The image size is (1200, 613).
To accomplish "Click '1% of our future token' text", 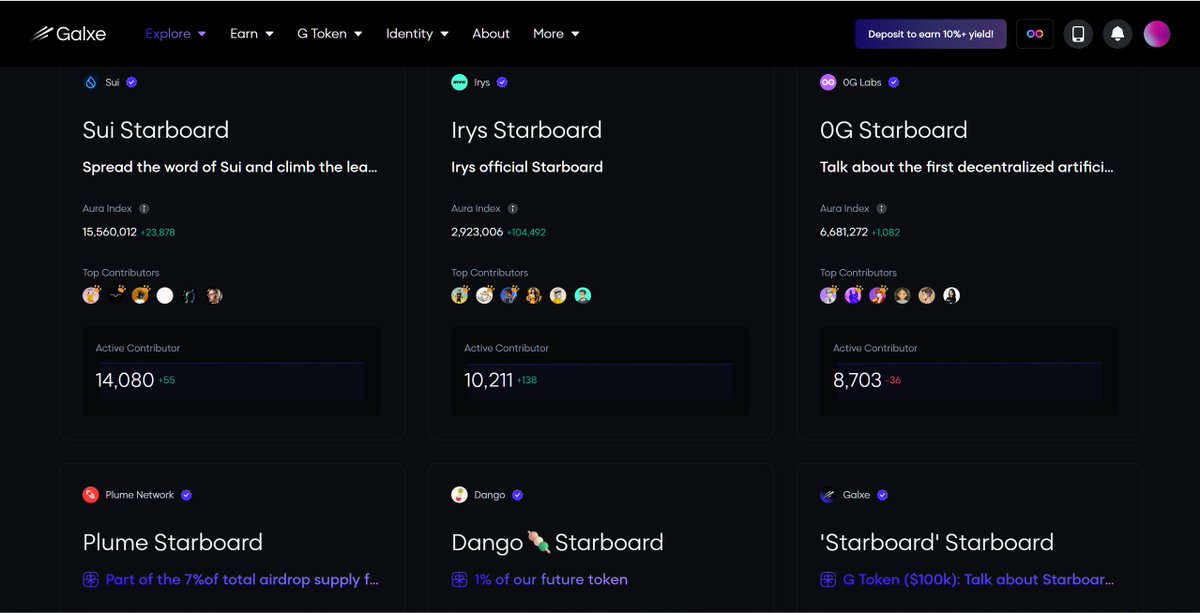I will click(551, 579).
